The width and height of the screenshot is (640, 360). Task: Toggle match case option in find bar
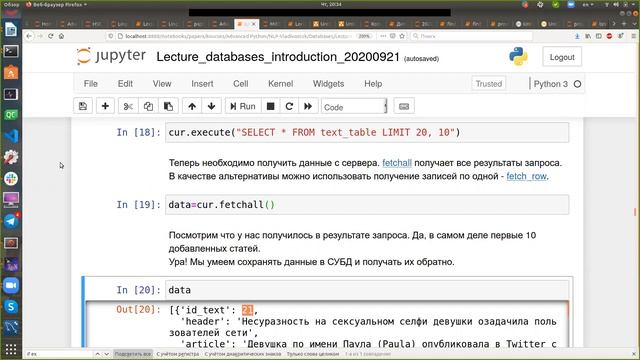pyautogui.click(x=178, y=354)
